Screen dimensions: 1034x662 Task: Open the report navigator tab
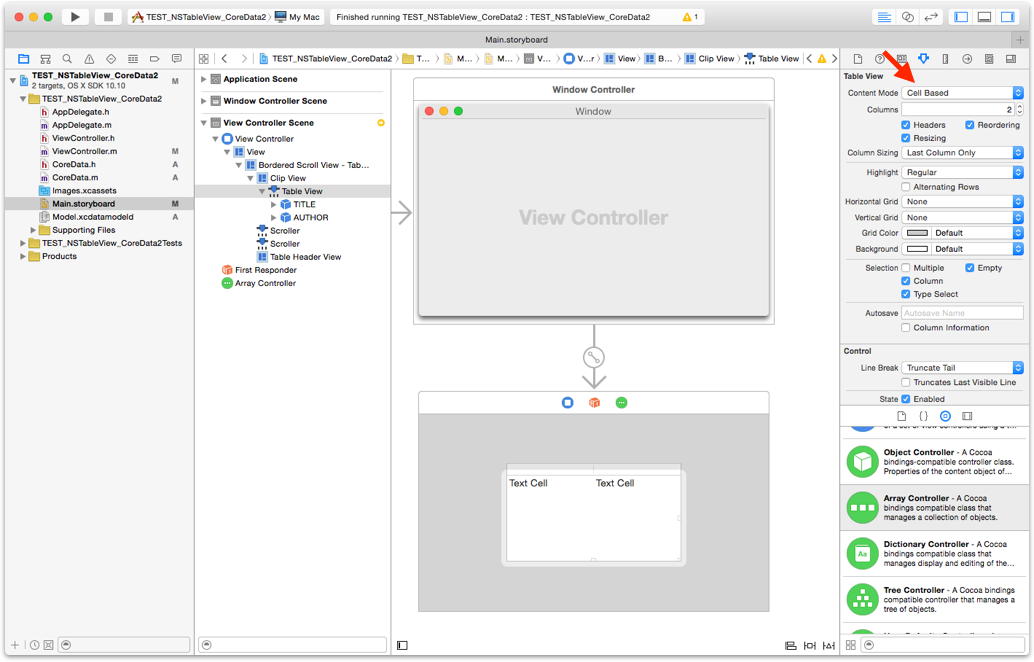(176, 59)
